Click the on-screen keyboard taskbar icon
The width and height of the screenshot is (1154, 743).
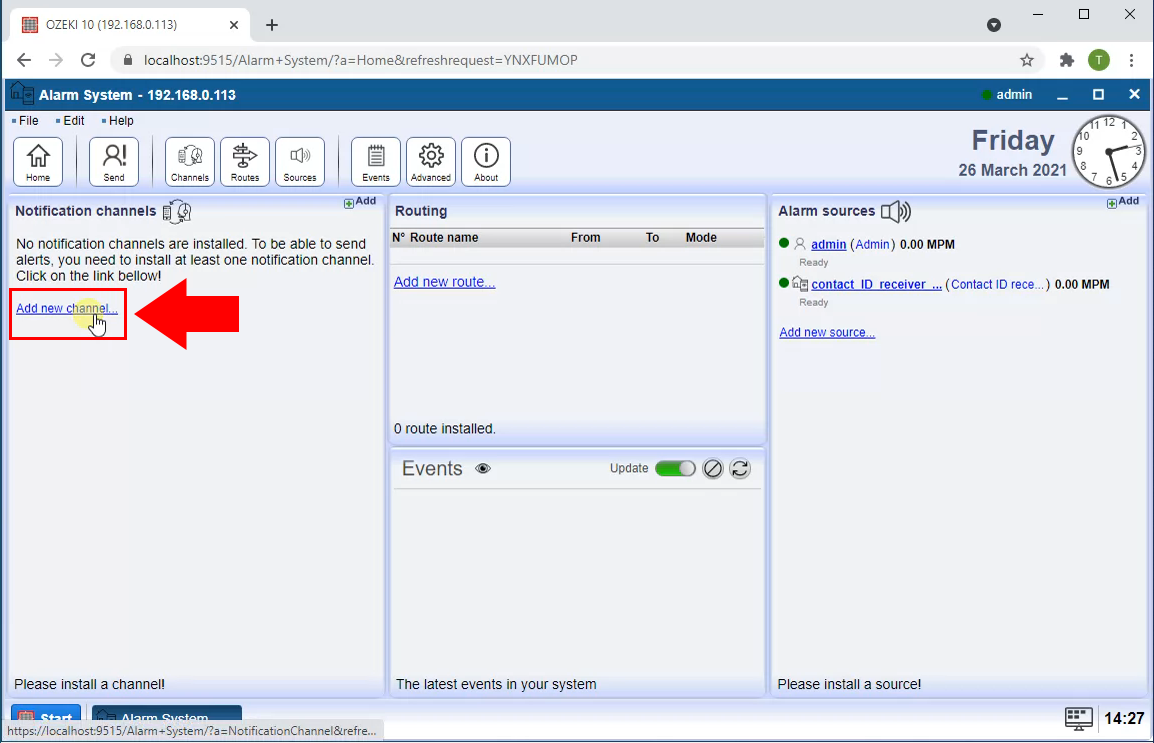click(1078, 719)
